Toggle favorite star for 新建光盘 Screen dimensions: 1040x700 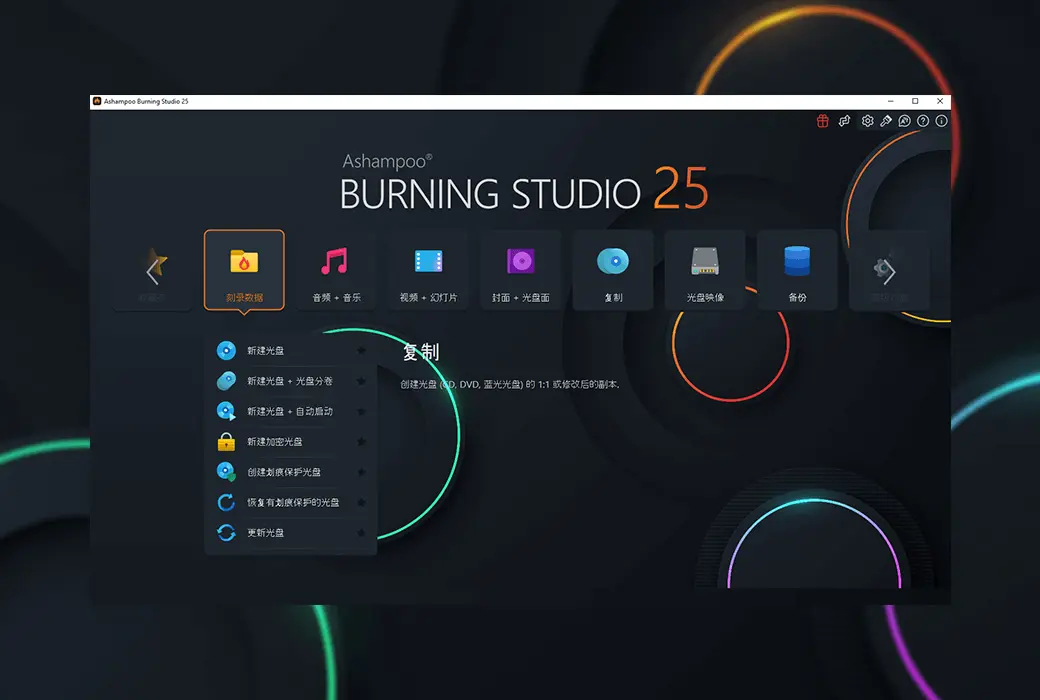click(361, 350)
